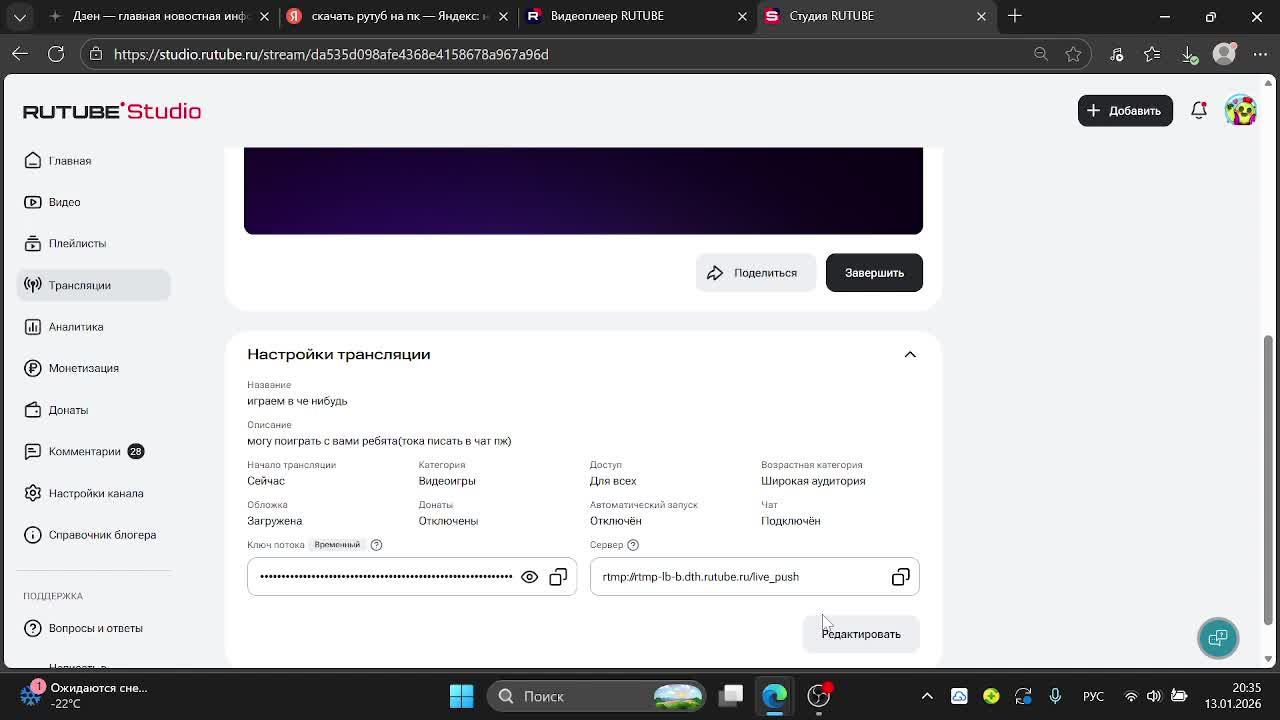Bookmark this page with star icon
The height and width of the screenshot is (720, 1280).
[1073, 54]
